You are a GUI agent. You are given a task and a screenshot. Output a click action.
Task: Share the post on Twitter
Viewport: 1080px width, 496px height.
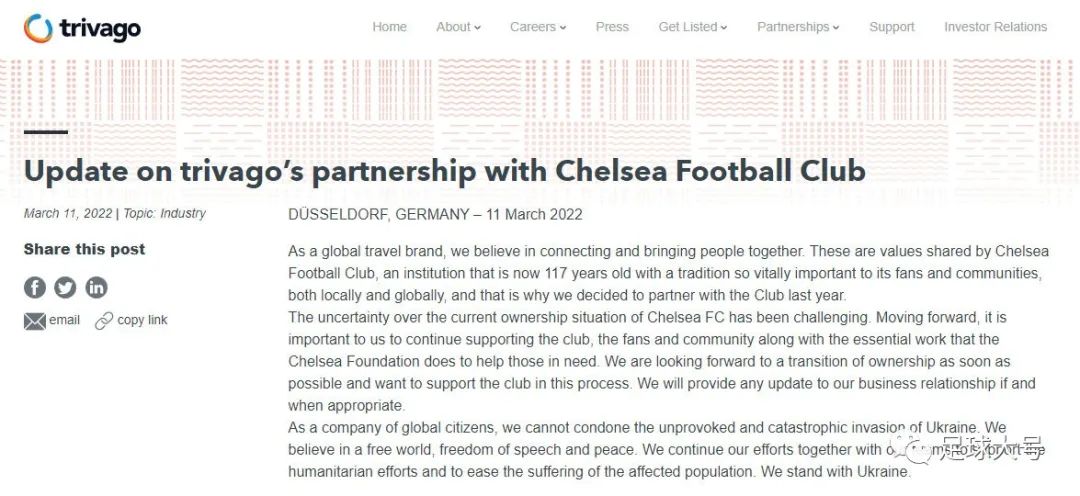tap(65, 288)
